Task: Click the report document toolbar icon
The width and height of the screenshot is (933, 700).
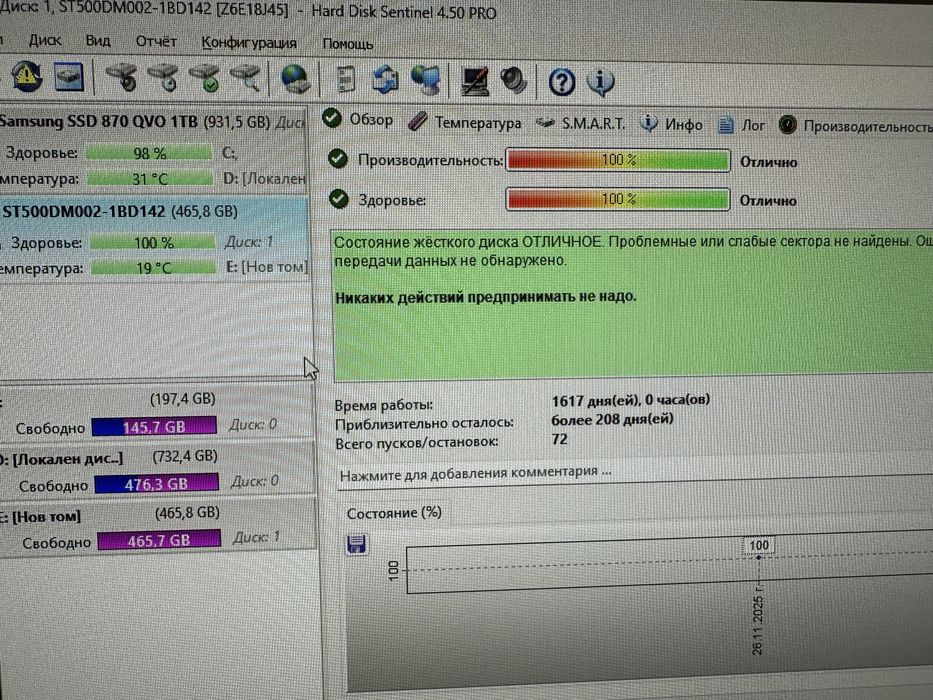Action: [345, 80]
